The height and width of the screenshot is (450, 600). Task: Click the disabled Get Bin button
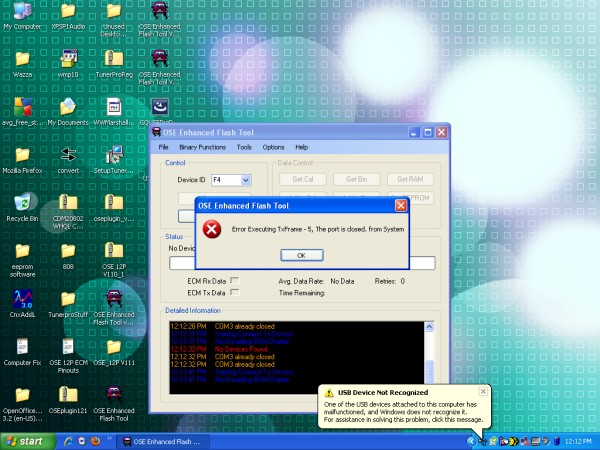tap(357, 179)
